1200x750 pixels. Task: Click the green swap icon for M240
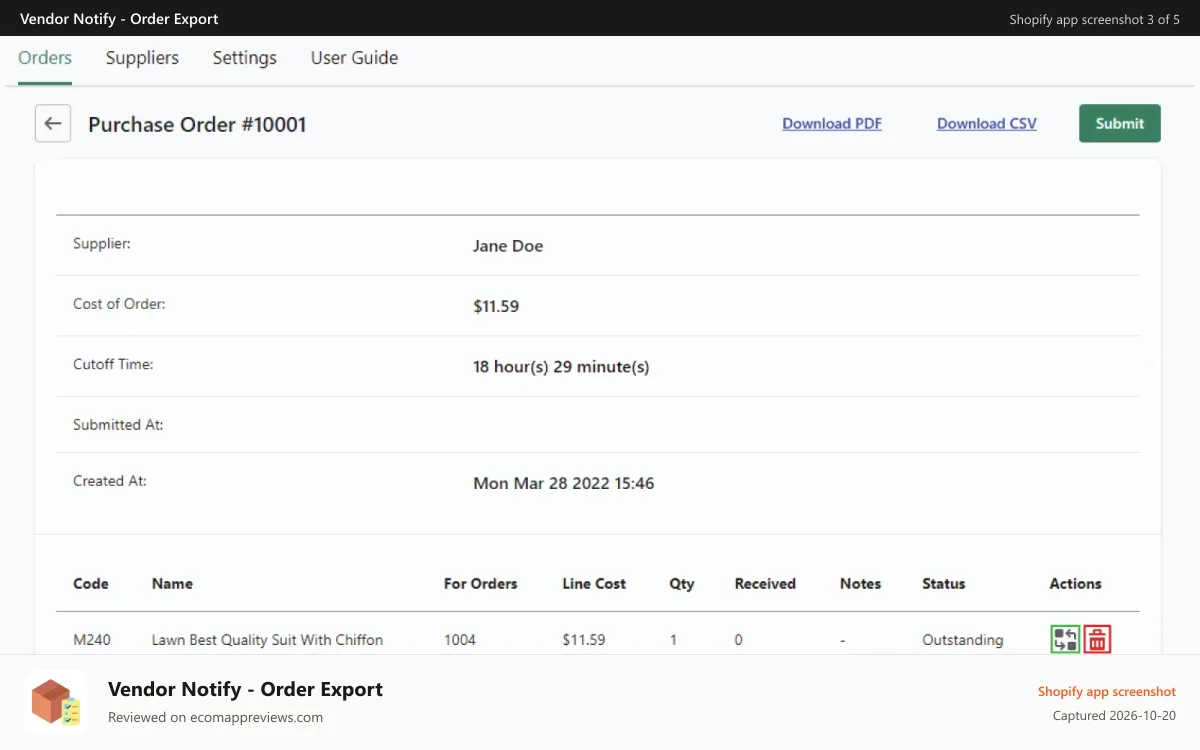click(x=1065, y=639)
